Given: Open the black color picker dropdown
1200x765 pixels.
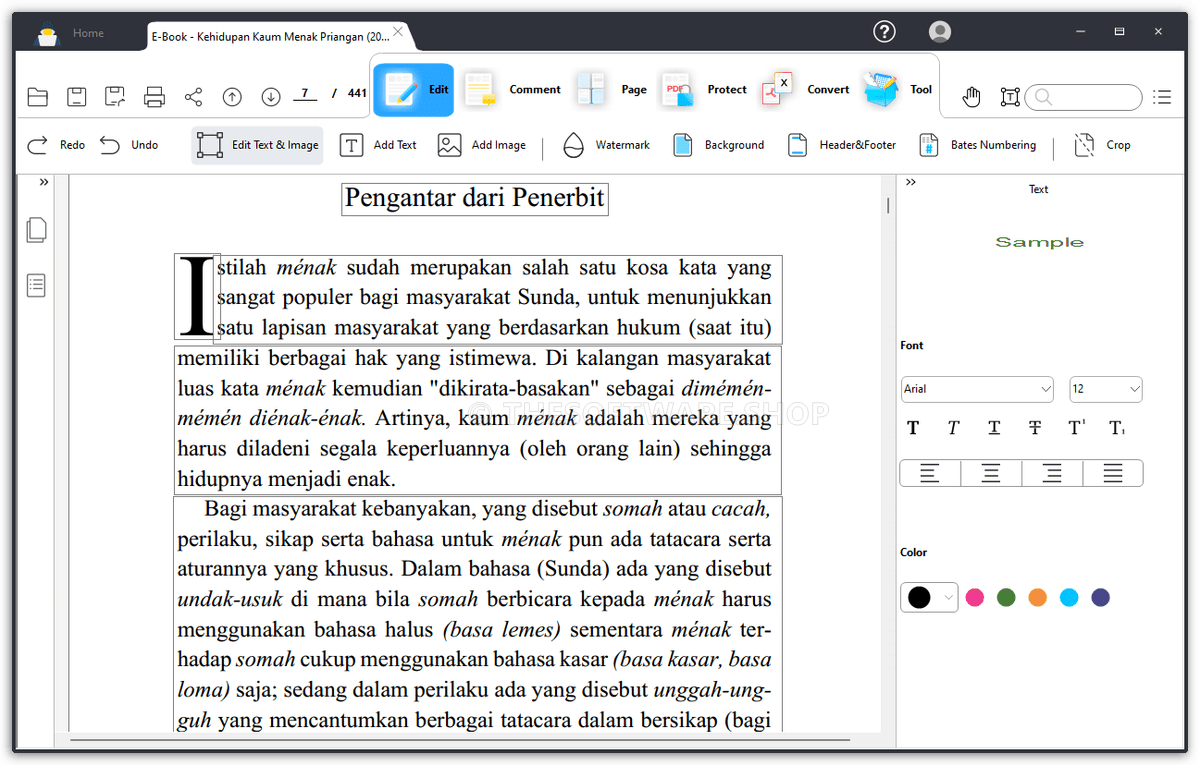Looking at the screenshot, I should click(929, 598).
